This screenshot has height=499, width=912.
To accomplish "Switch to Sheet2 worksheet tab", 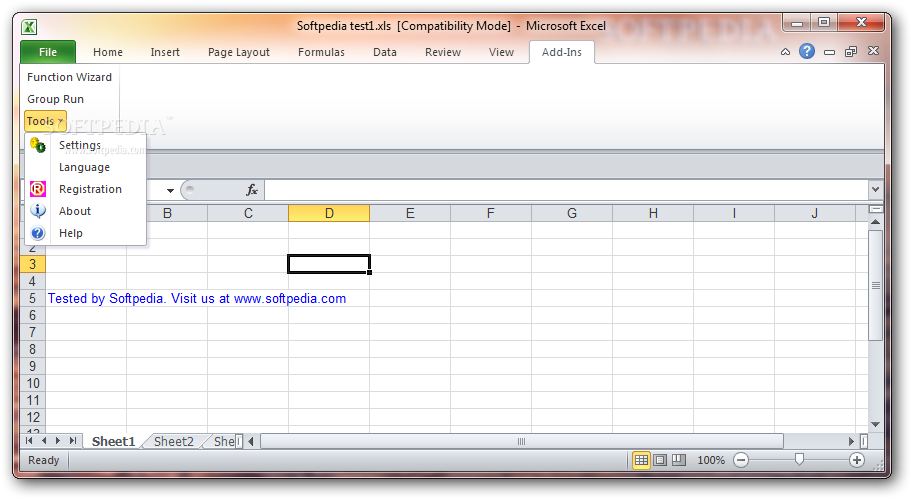I will coord(173,441).
